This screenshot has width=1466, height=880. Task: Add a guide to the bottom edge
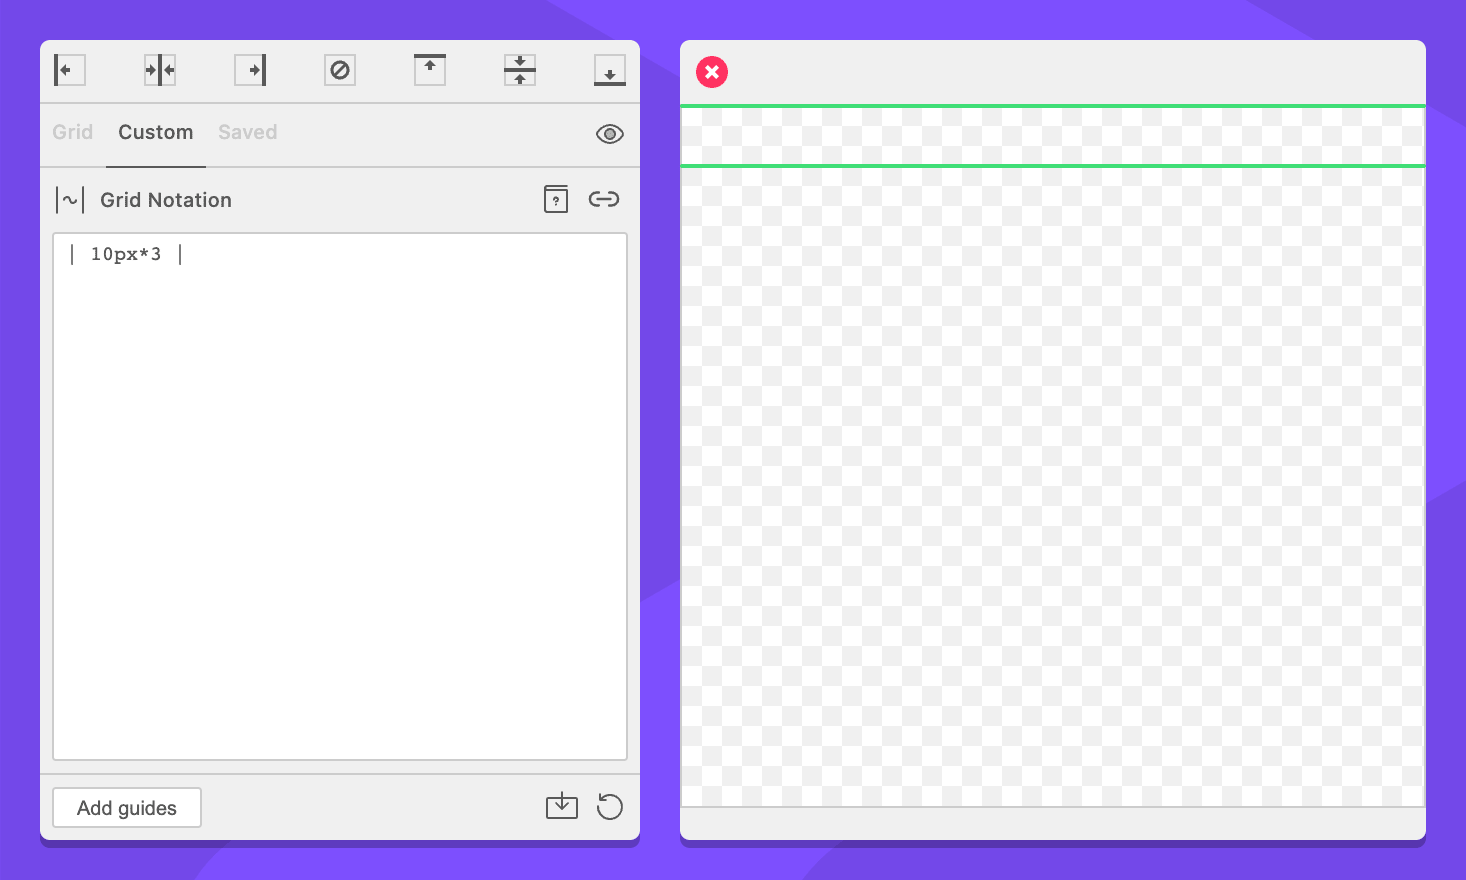tap(610, 70)
